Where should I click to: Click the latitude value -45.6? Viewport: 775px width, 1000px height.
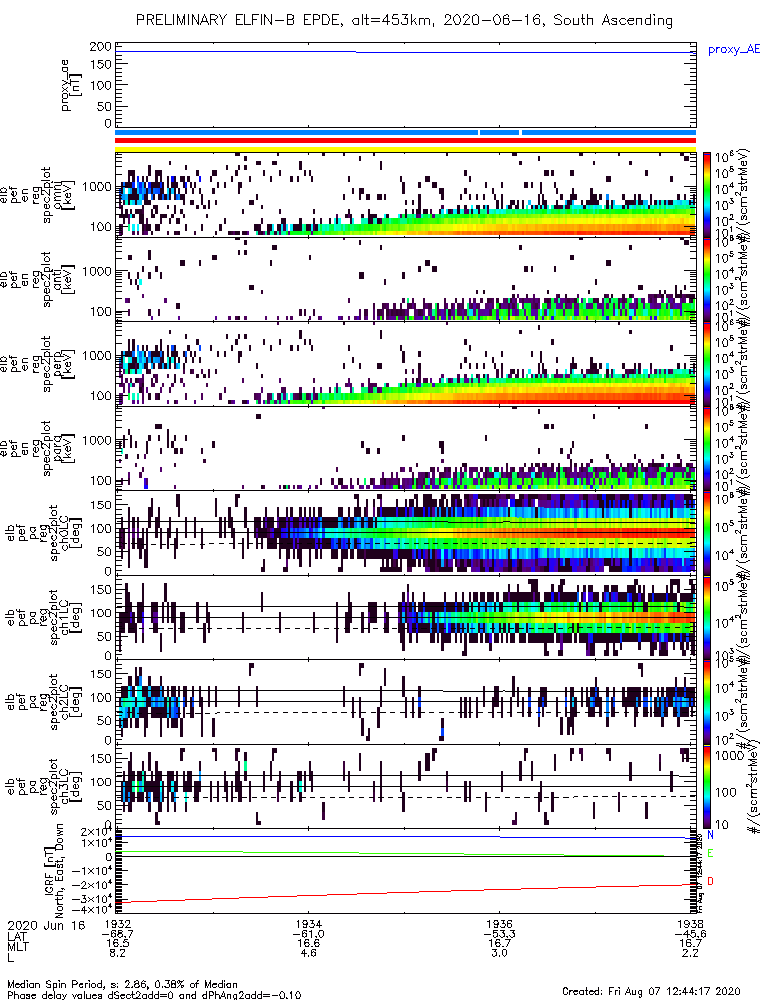690,934
